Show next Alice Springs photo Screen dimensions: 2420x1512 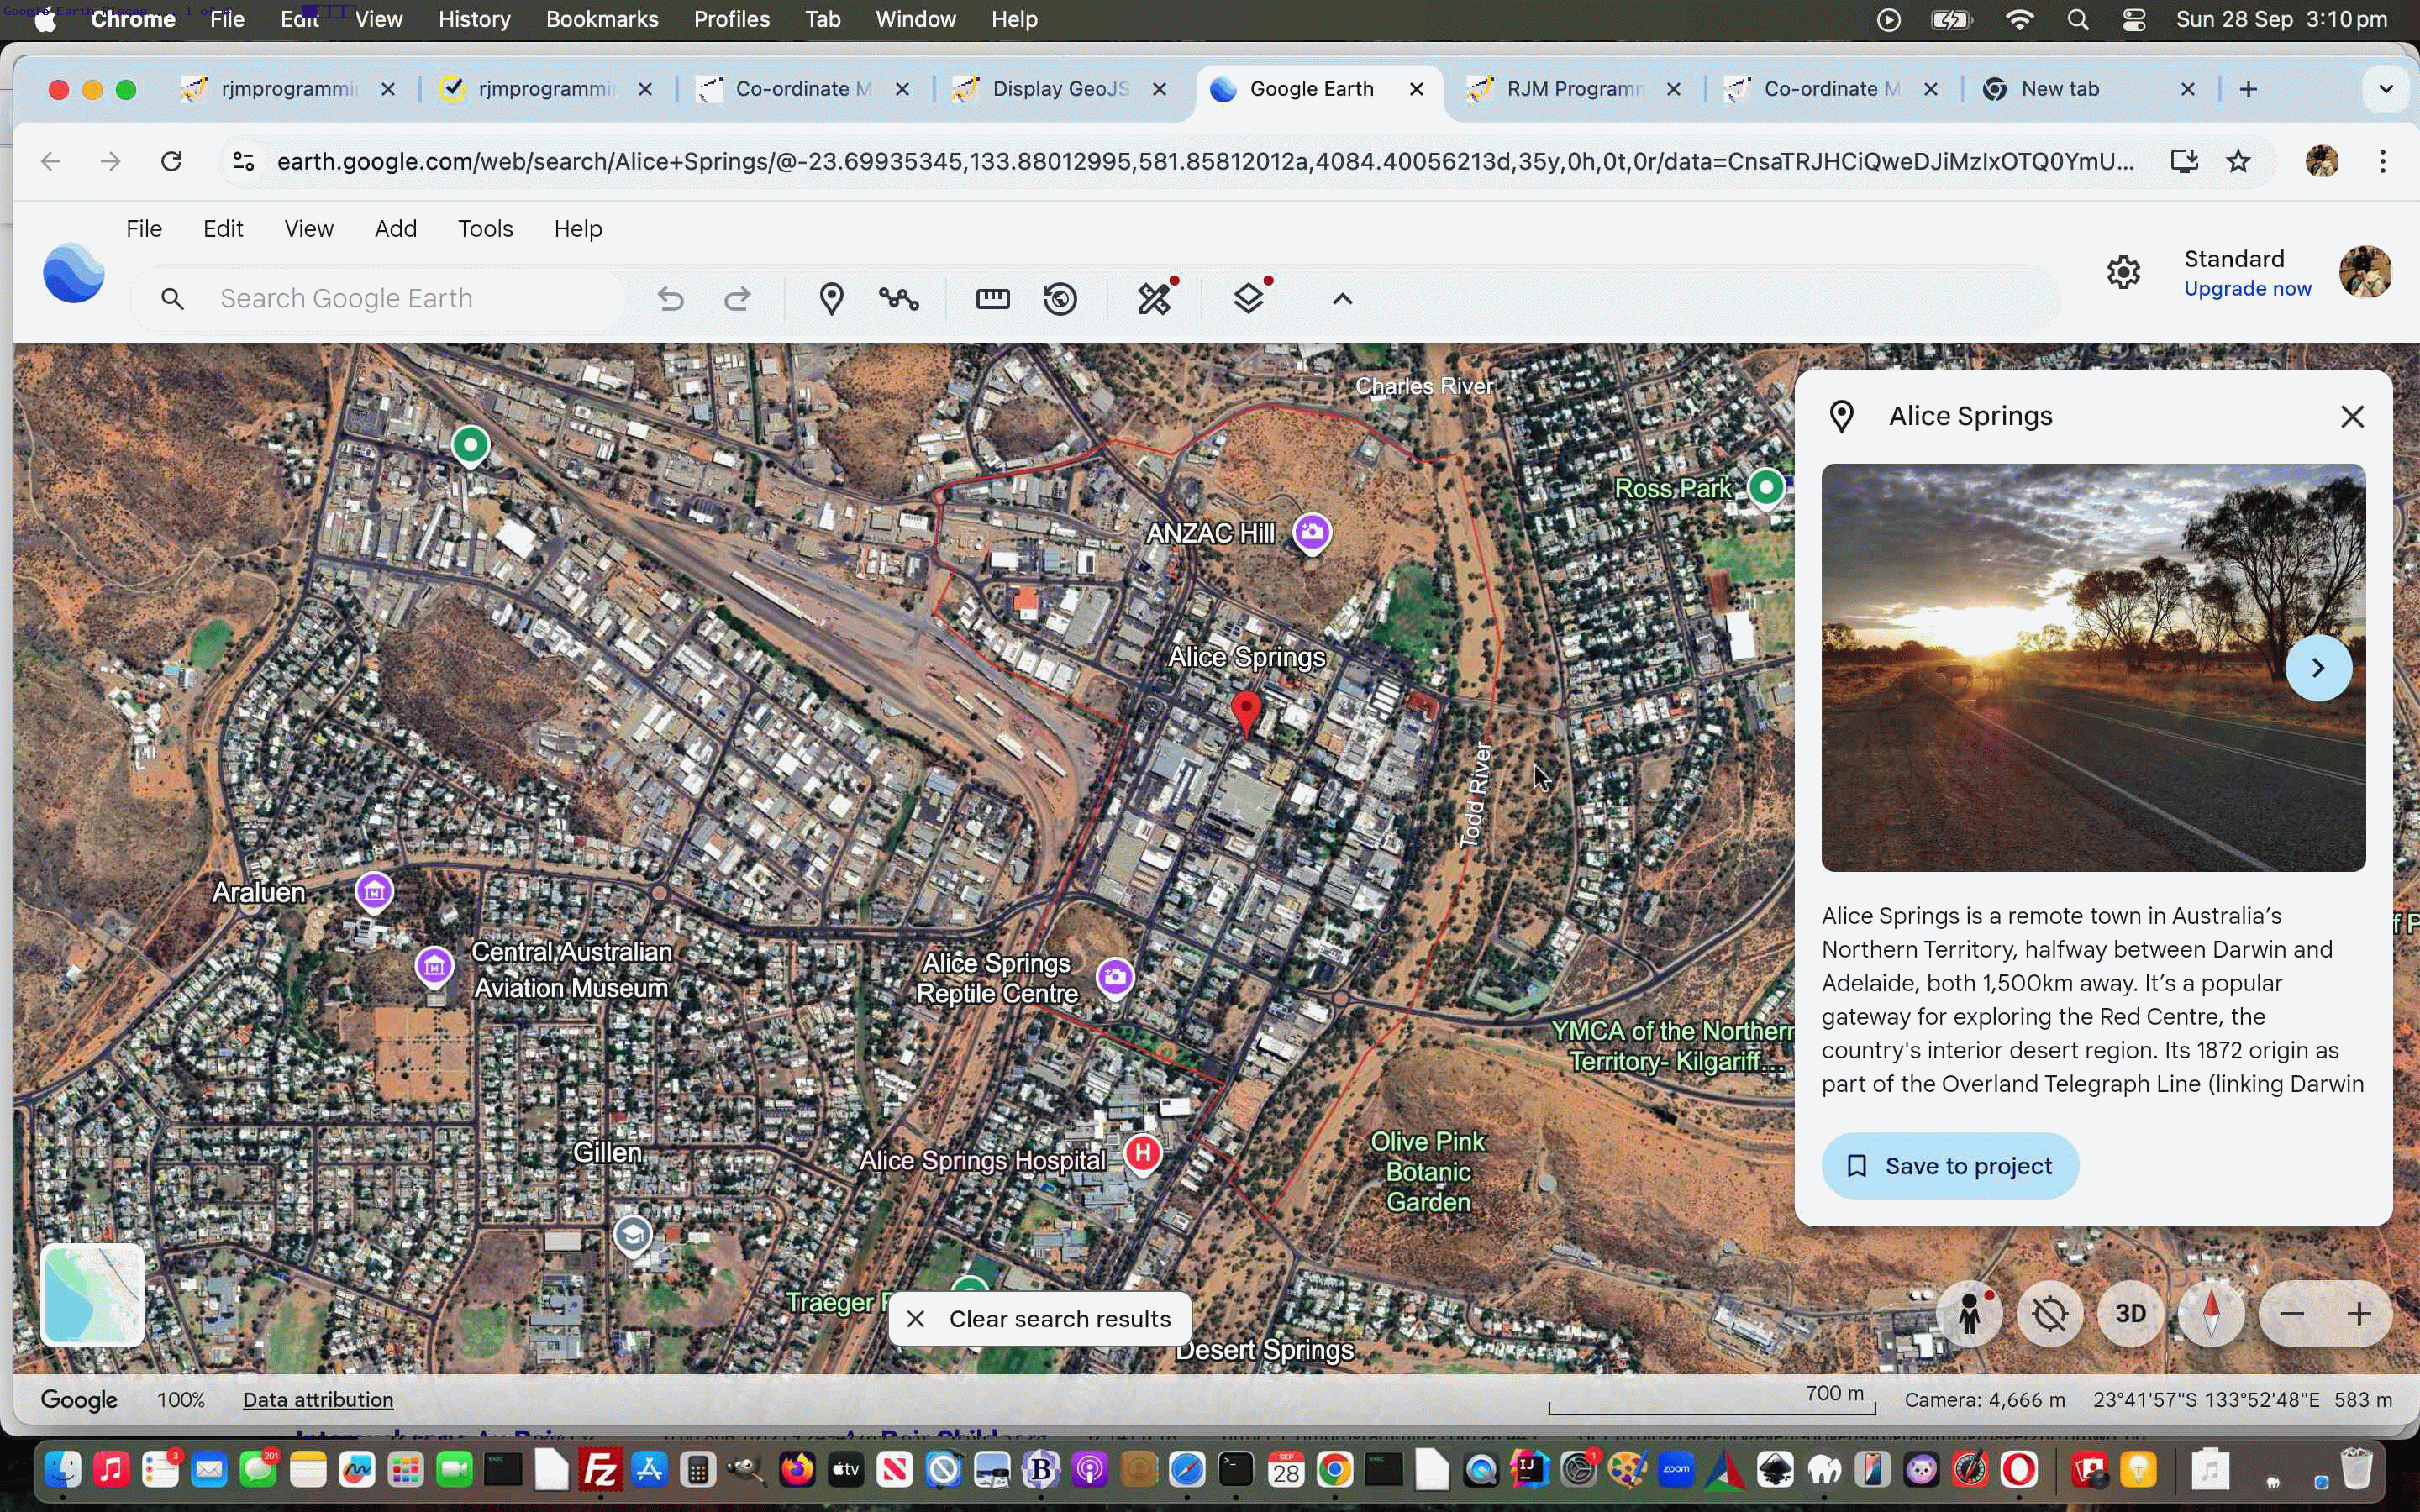click(2318, 668)
